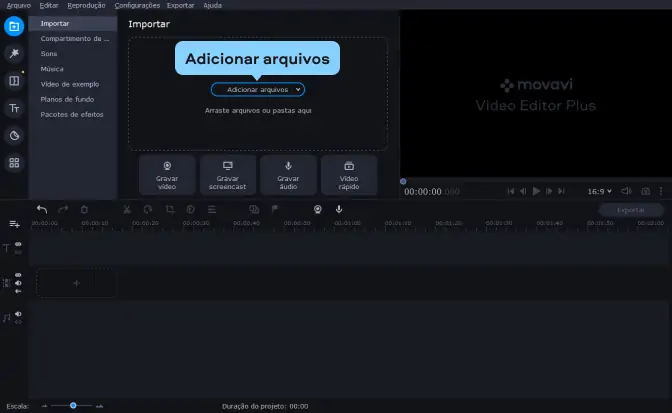Select Pacotes de efeitos category

[73, 114]
